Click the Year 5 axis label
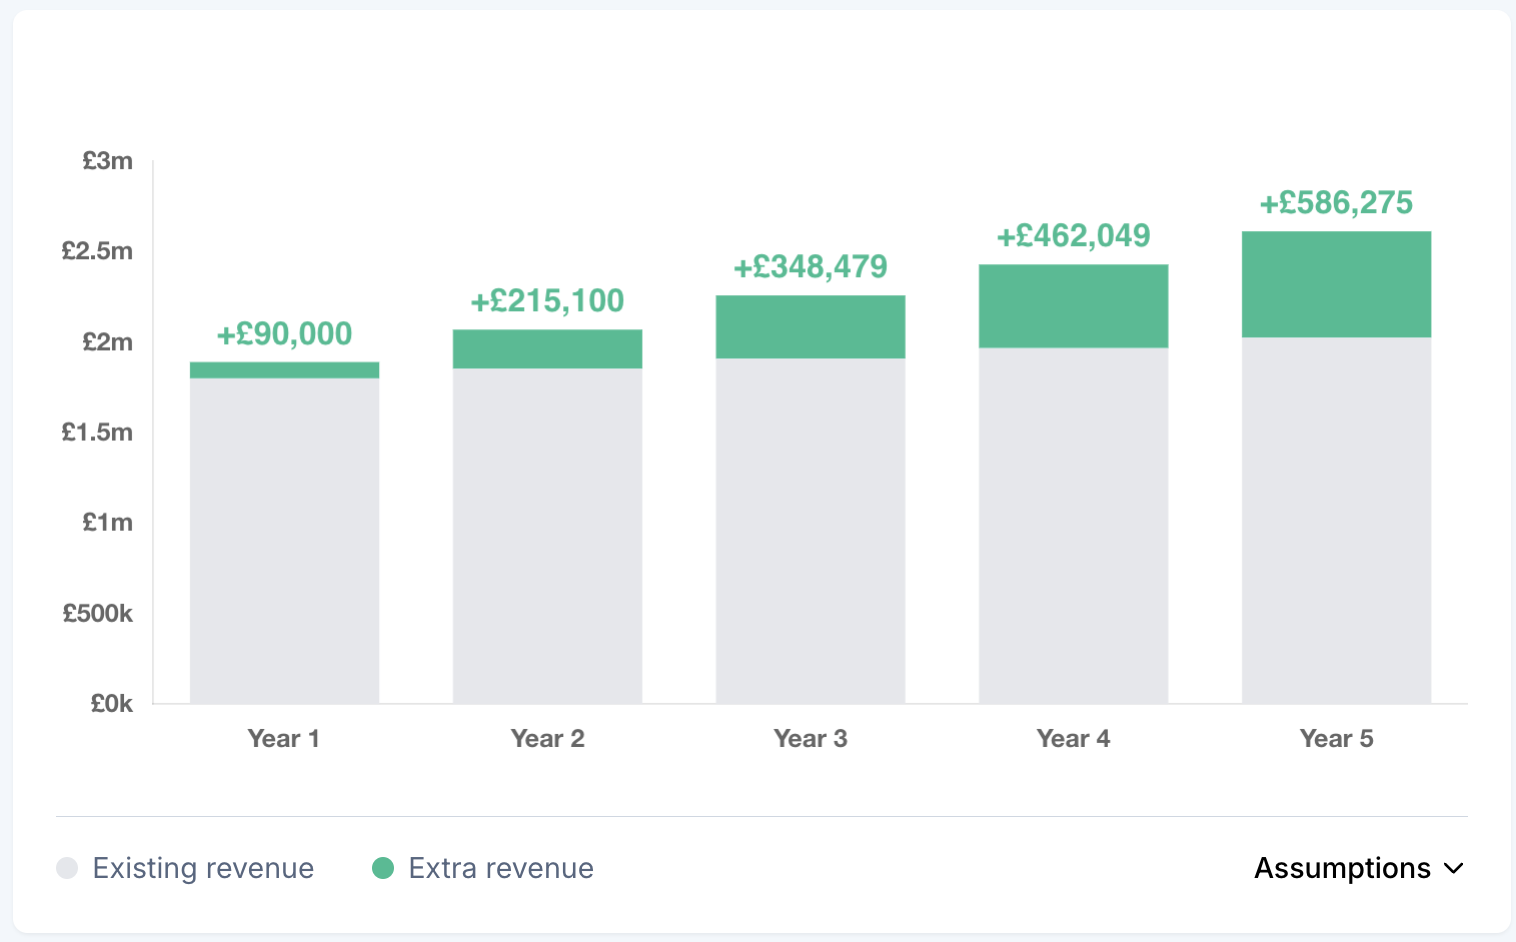 click(x=1336, y=738)
